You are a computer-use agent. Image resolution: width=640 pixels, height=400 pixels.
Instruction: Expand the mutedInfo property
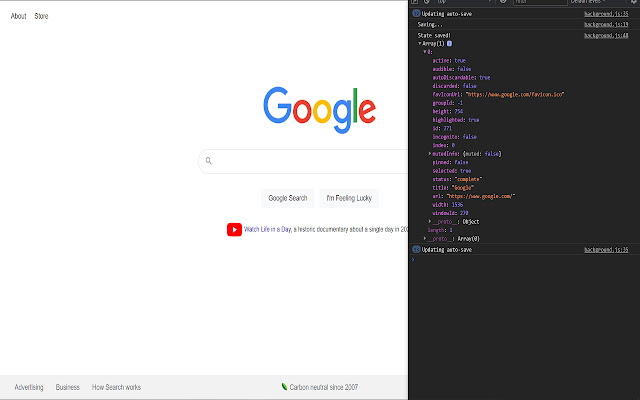click(x=430, y=153)
